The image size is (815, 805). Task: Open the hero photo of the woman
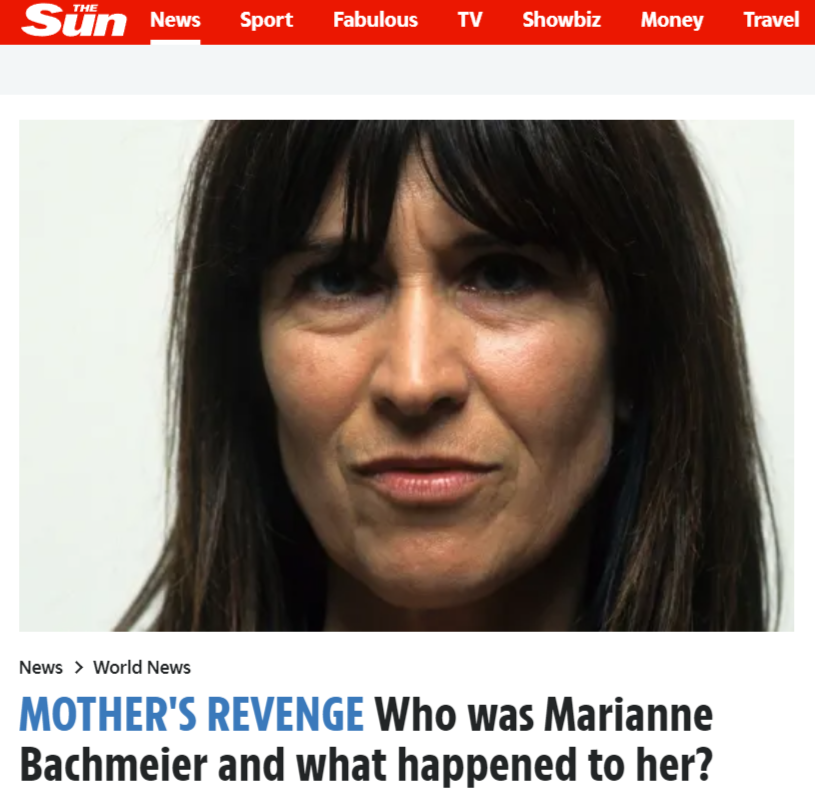[406, 376]
